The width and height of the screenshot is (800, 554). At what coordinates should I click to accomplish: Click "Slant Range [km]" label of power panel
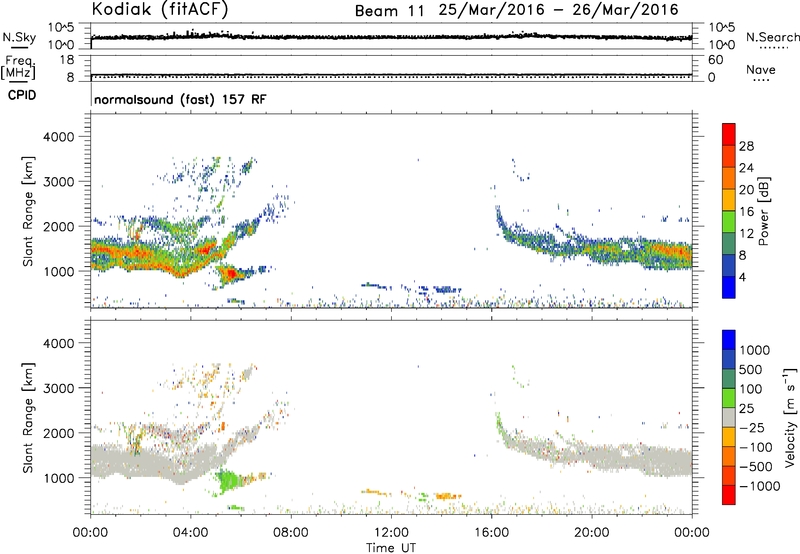pos(28,211)
